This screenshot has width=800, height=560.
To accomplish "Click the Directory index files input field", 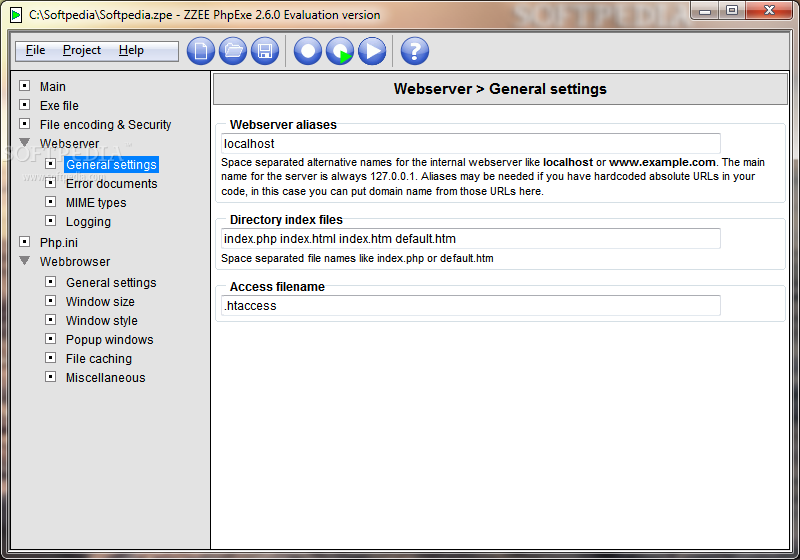I will click(471, 239).
